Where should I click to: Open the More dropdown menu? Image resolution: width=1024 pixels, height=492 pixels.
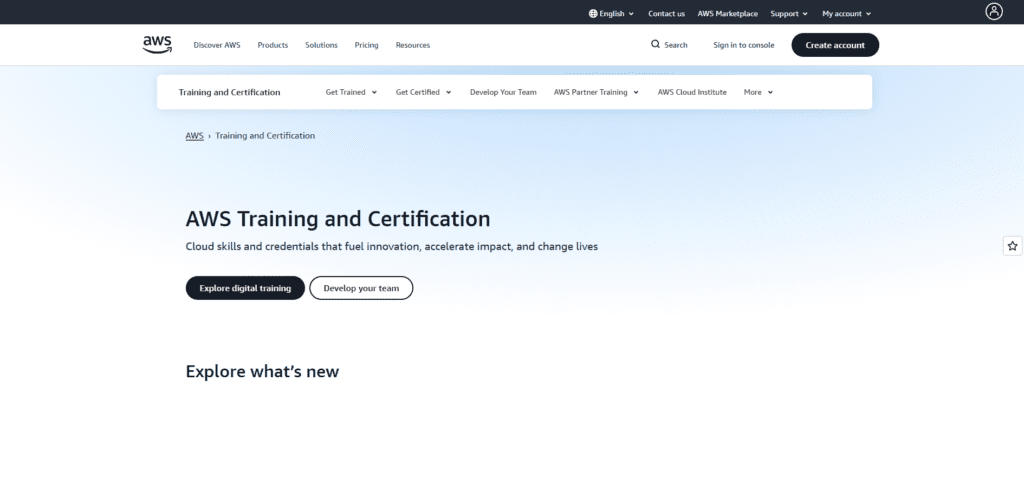(x=758, y=92)
